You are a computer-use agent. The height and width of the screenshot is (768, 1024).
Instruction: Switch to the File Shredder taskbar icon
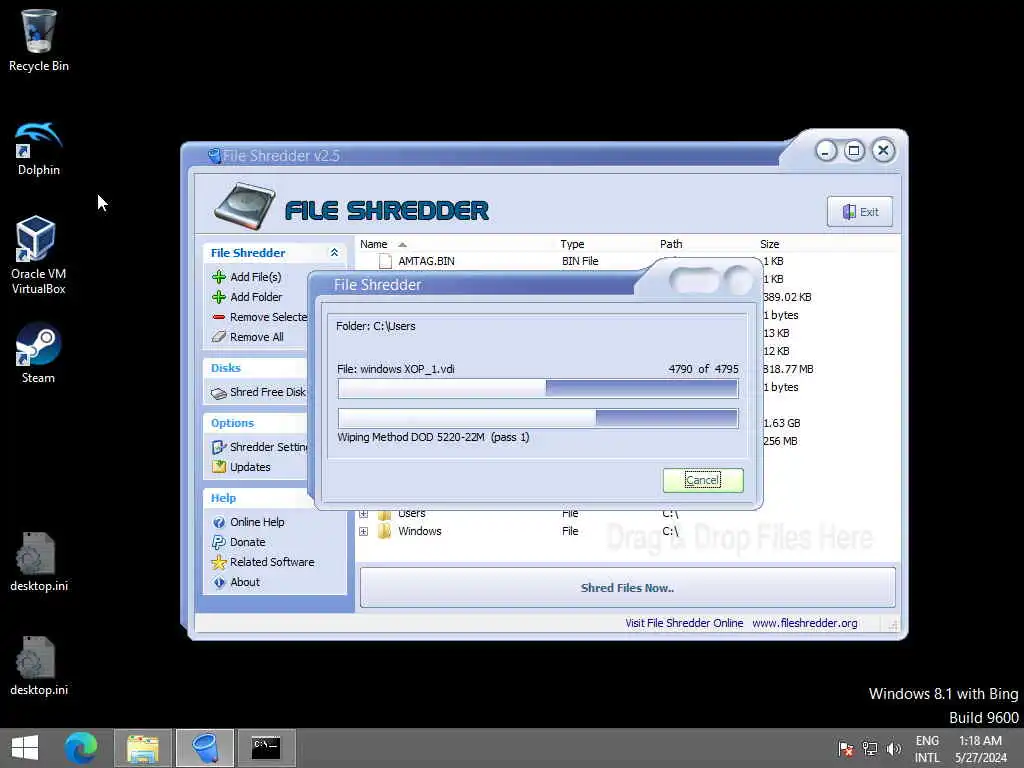point(204,748)
